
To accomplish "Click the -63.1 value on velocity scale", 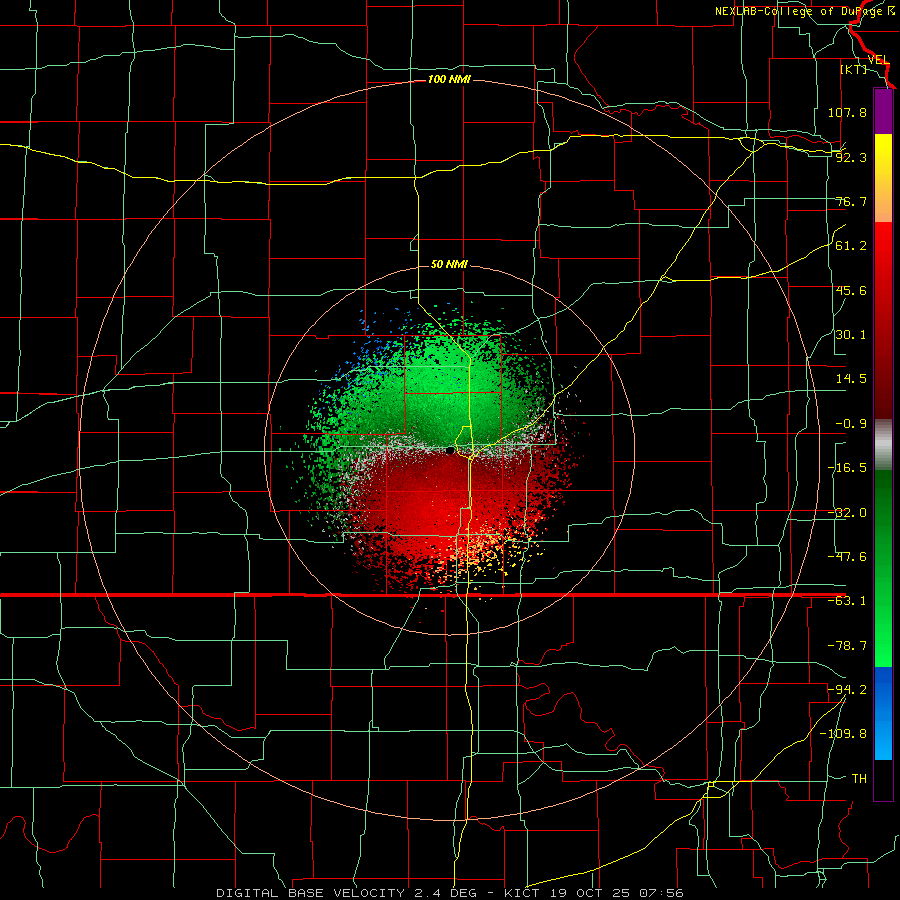I will (x=847, y=601).
